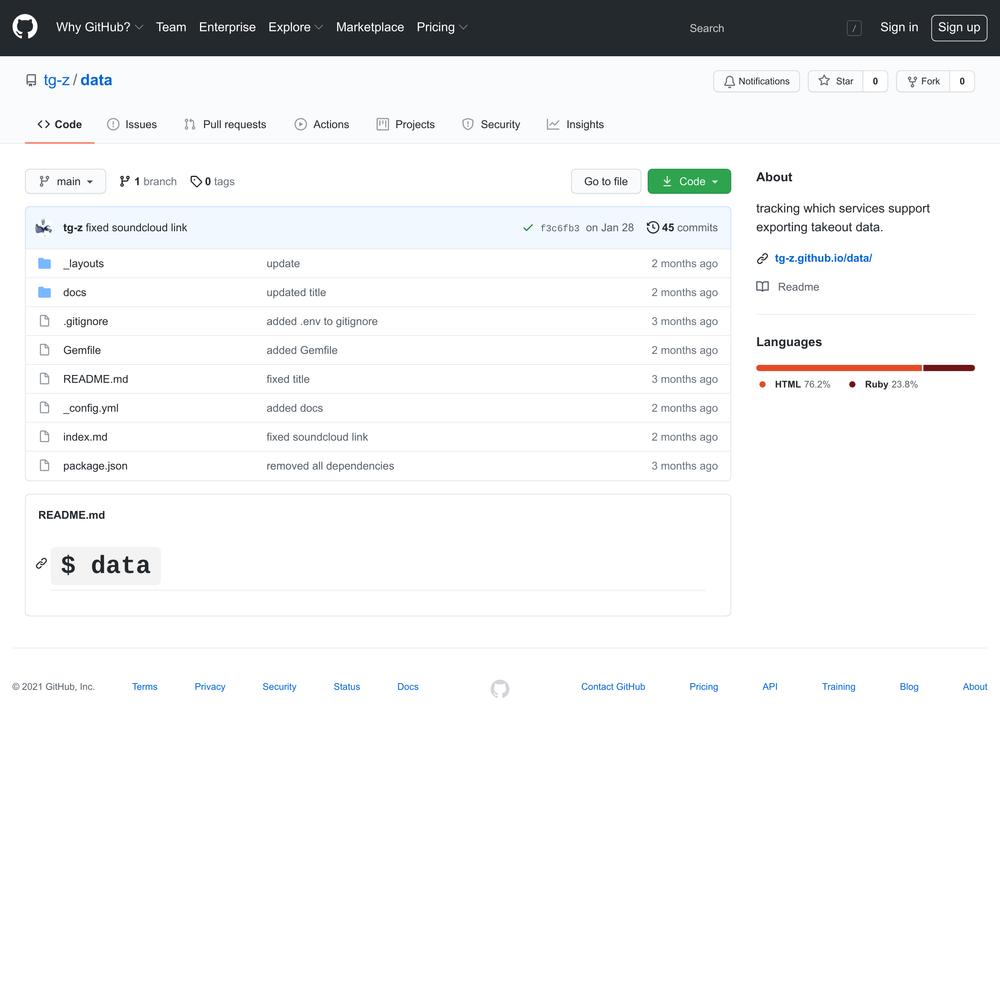Click the Marketplace header link
The width and height of the screenshot is (1000, 1000).
point(370,27)
